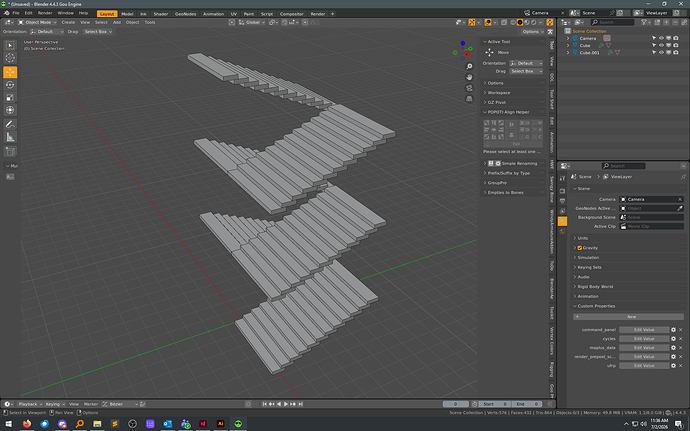The height and width of the screenshot is (431, 690).
Task: Open the Add menu in viewport header
Action: pos(117,22)
